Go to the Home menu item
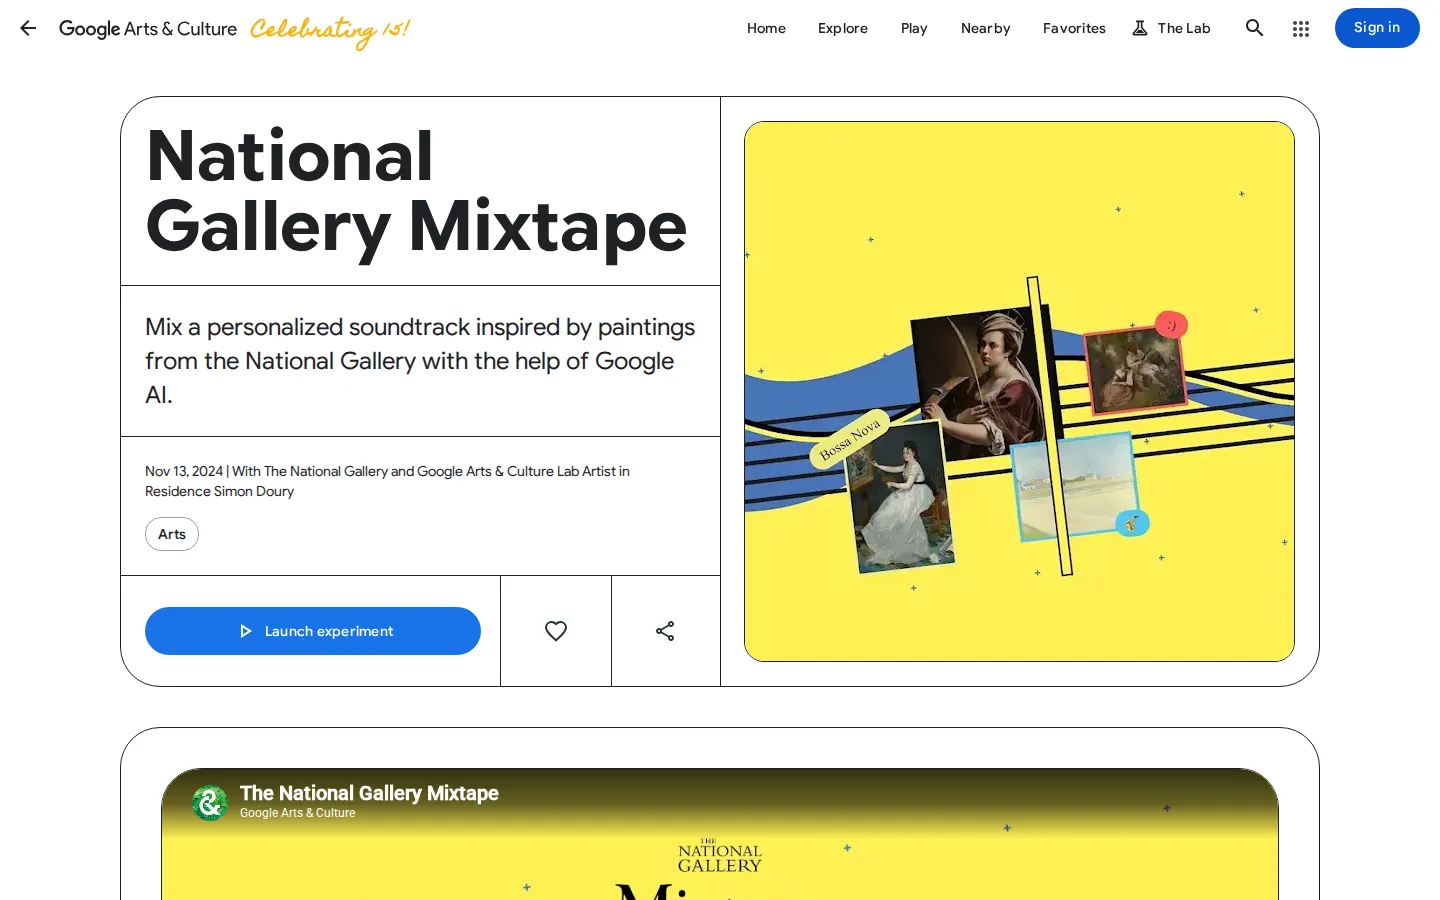The width and height of the screenshot is (1440, 900). [x=766, y=28]
